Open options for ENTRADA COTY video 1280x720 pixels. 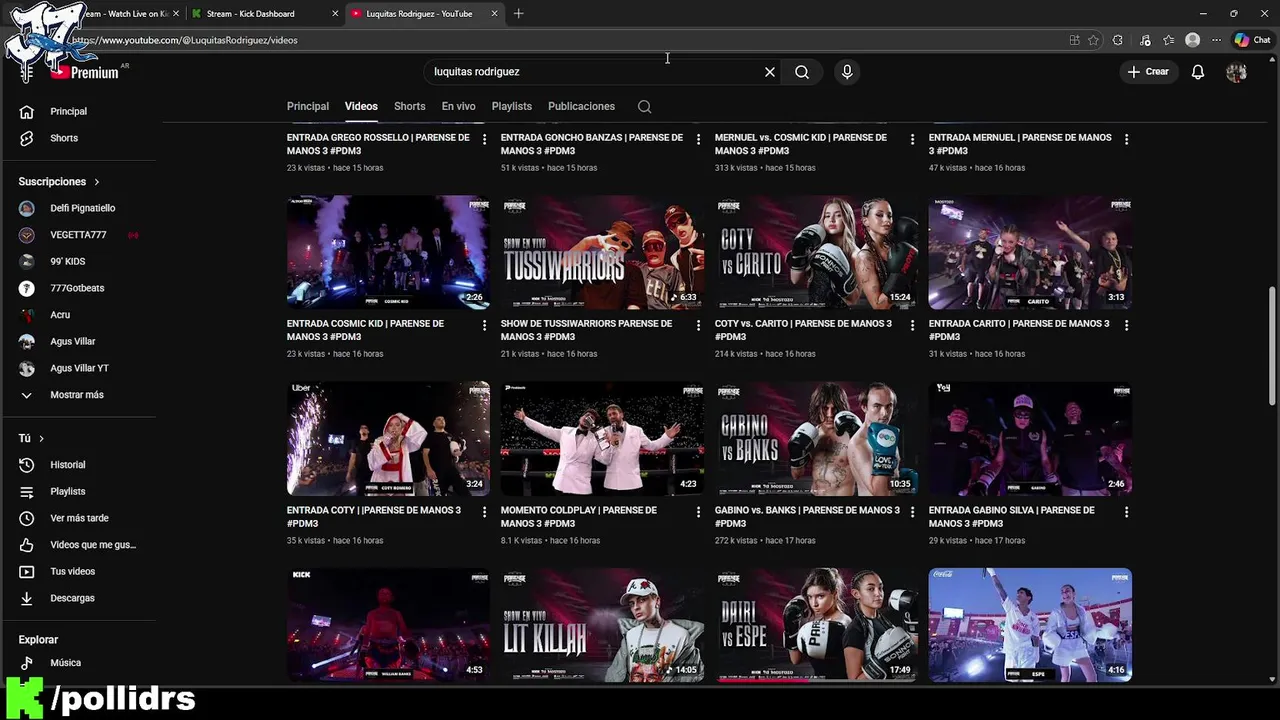(484, 511)
